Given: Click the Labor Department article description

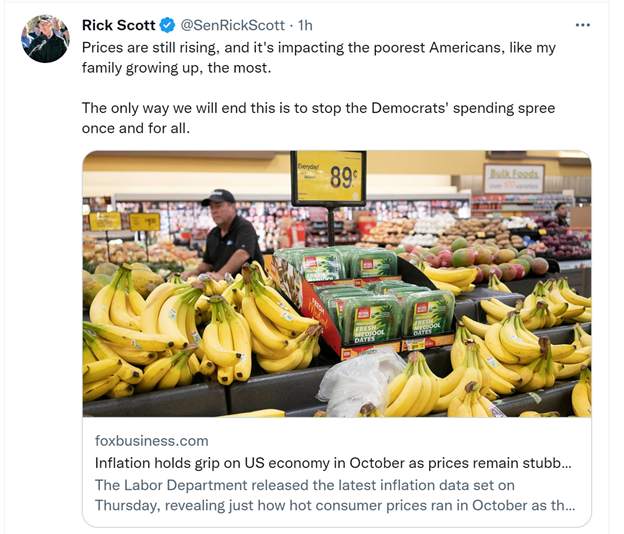Looking at the screenshot, I should [x=335, y=495].
